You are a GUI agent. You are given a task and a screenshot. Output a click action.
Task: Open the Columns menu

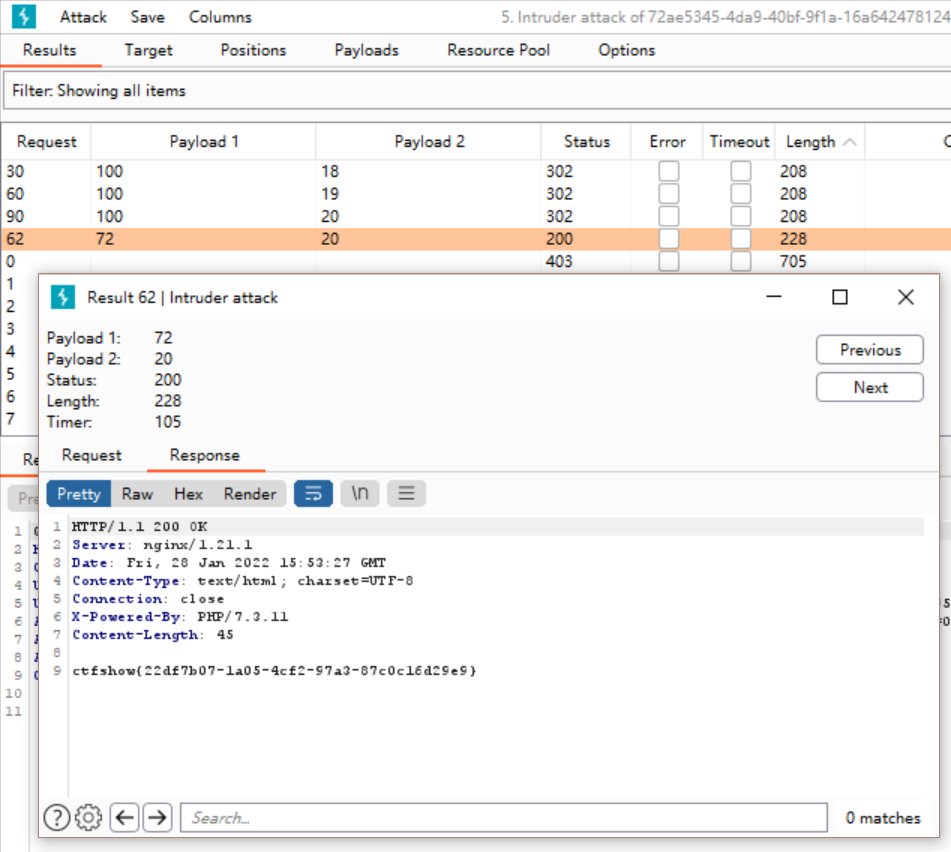pyautogui.click(x=220, y=17)
